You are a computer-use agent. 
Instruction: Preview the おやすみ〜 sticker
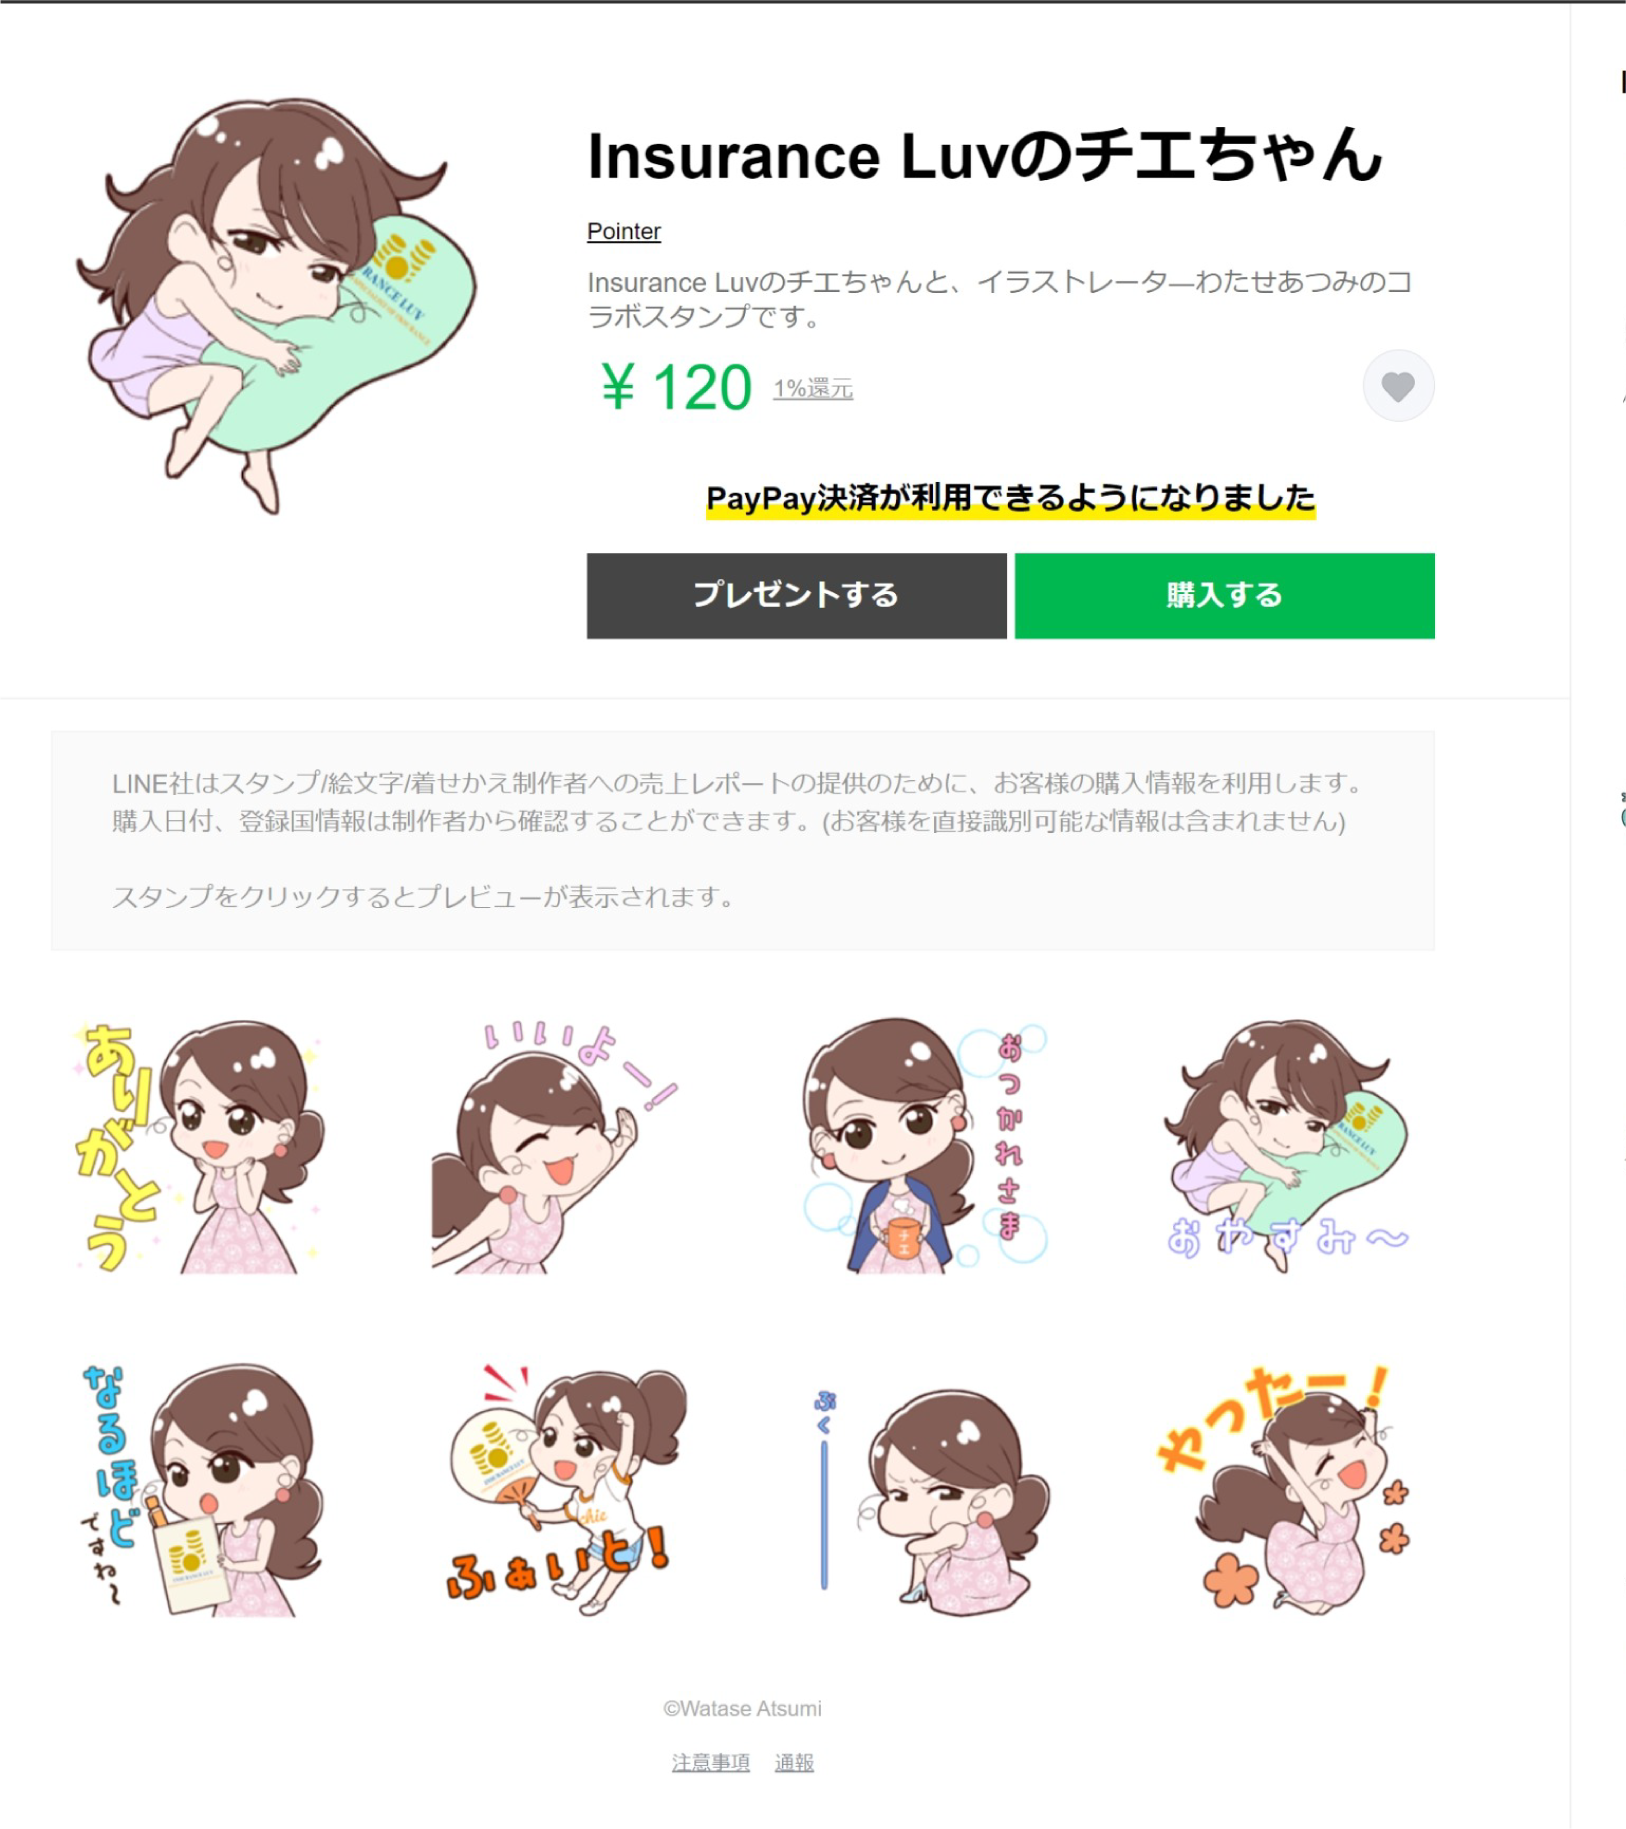(x=1287, y=1146)
